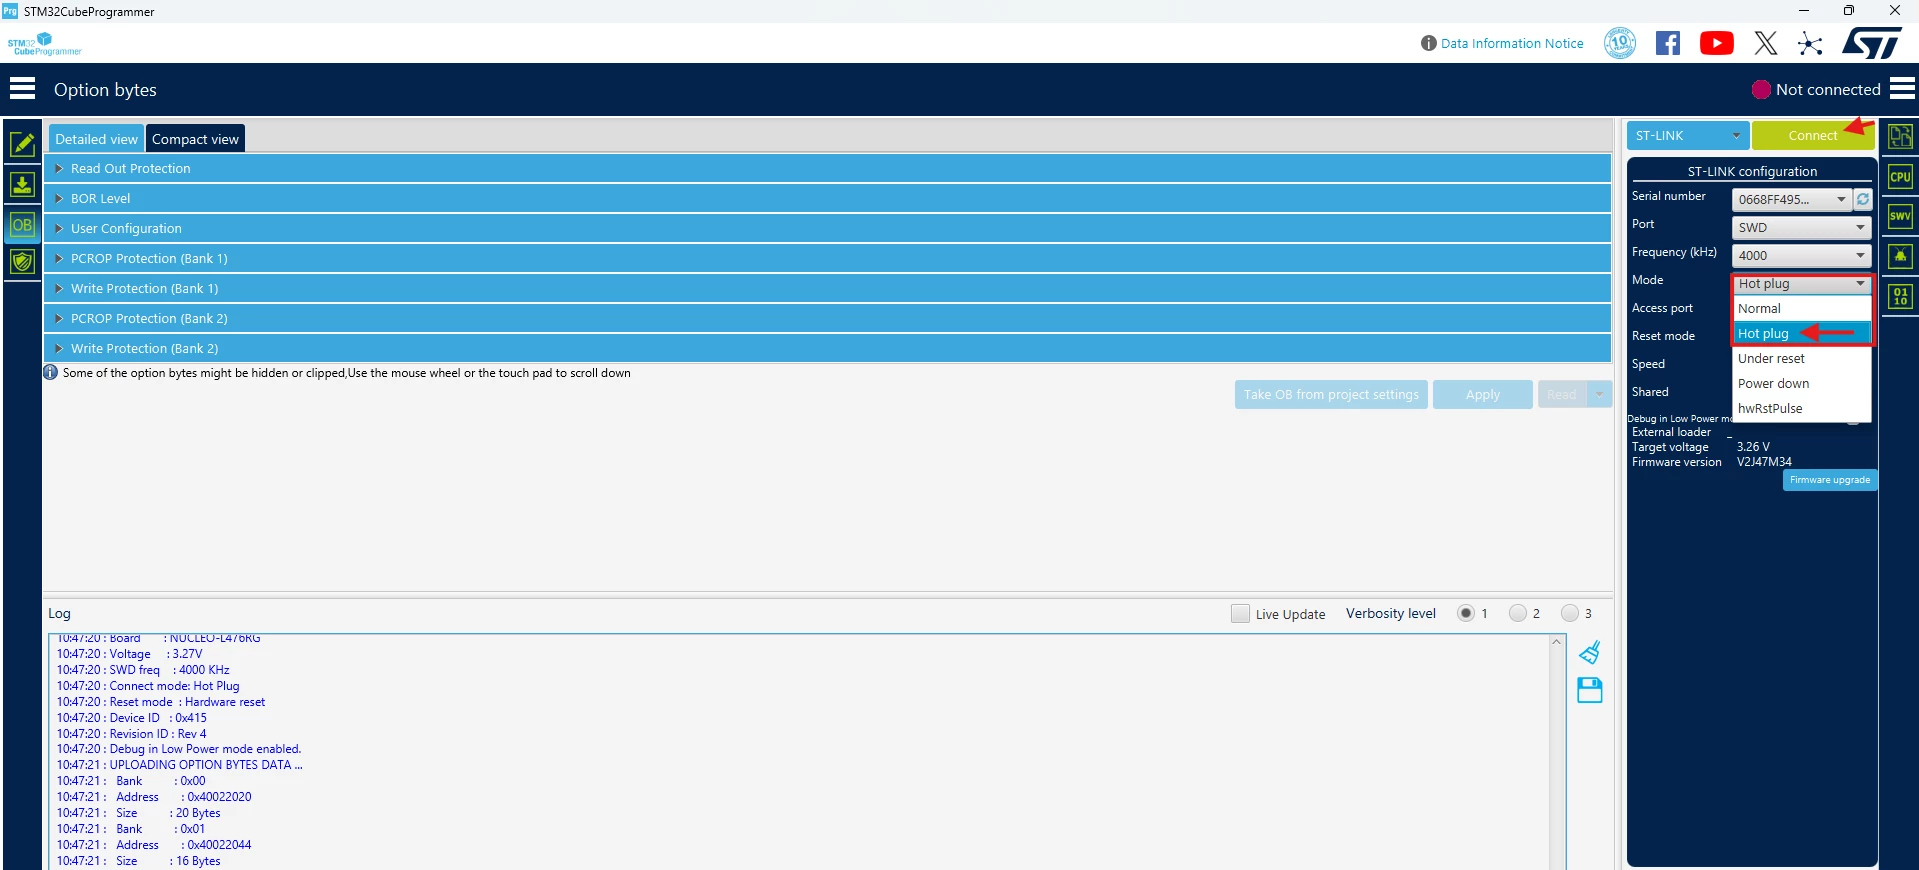Choose hwRstPulse in the Mode list
This screenshot has width=1919, height=870.
pyautogui.click(x=1801, y=409)
